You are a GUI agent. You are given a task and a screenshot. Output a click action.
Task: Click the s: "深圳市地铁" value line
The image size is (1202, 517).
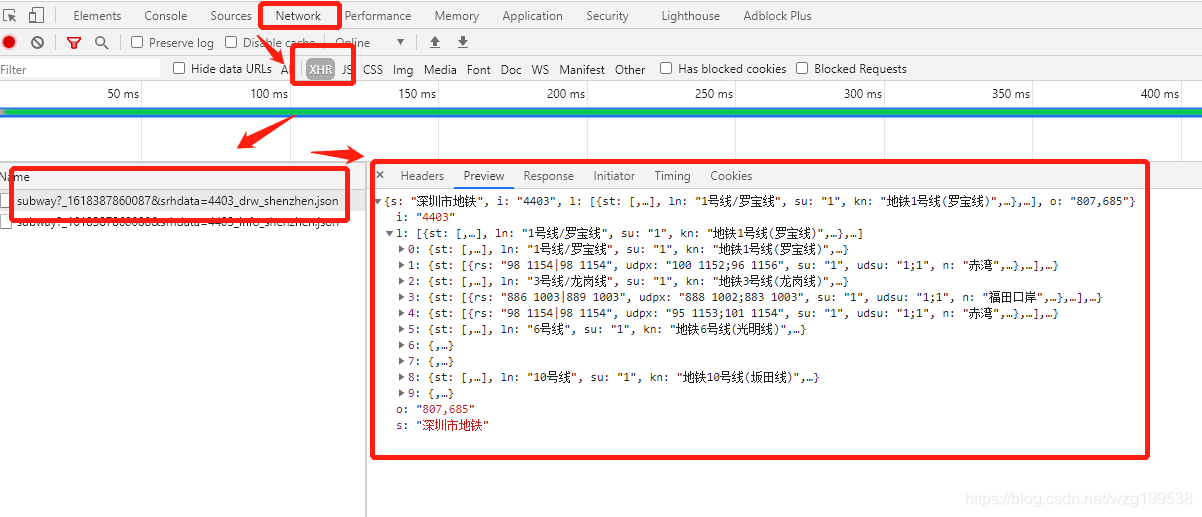(440, 425)
